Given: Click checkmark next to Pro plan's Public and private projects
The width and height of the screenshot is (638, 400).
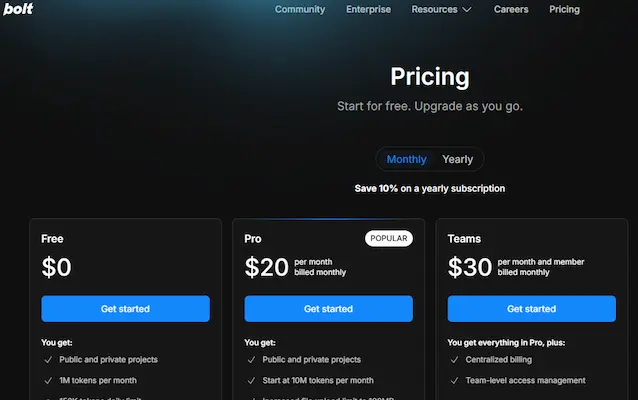Looking at the screenshot, I should [x=251, y=360].
